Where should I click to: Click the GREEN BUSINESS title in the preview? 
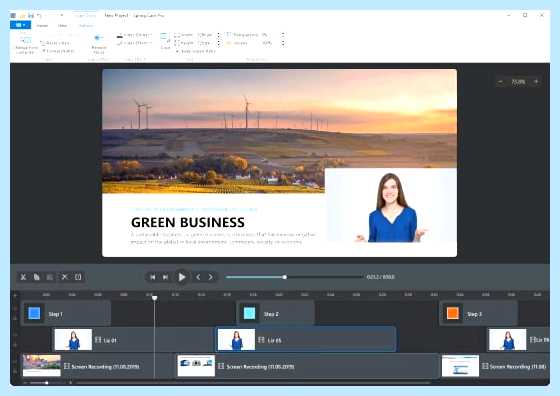pyautogui.click(x=188, y=222)
